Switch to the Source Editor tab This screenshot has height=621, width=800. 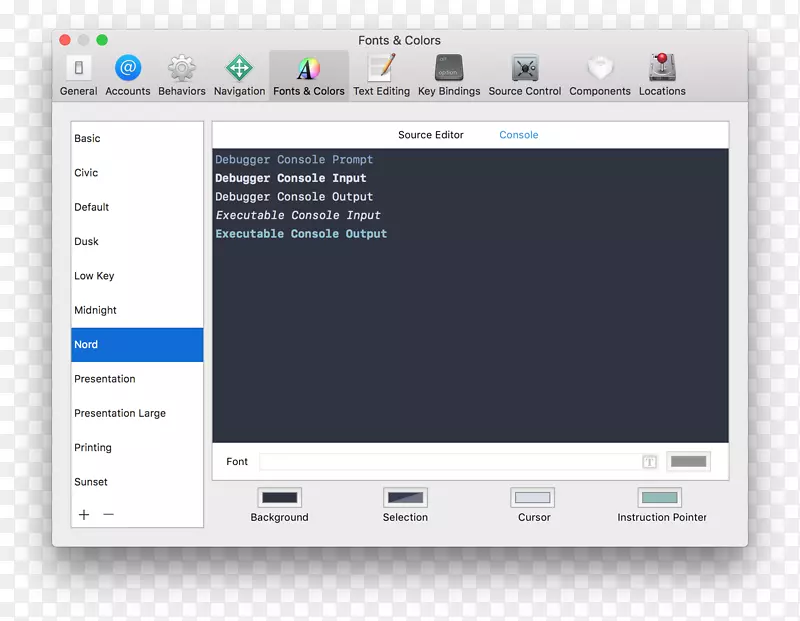[431, 134]
